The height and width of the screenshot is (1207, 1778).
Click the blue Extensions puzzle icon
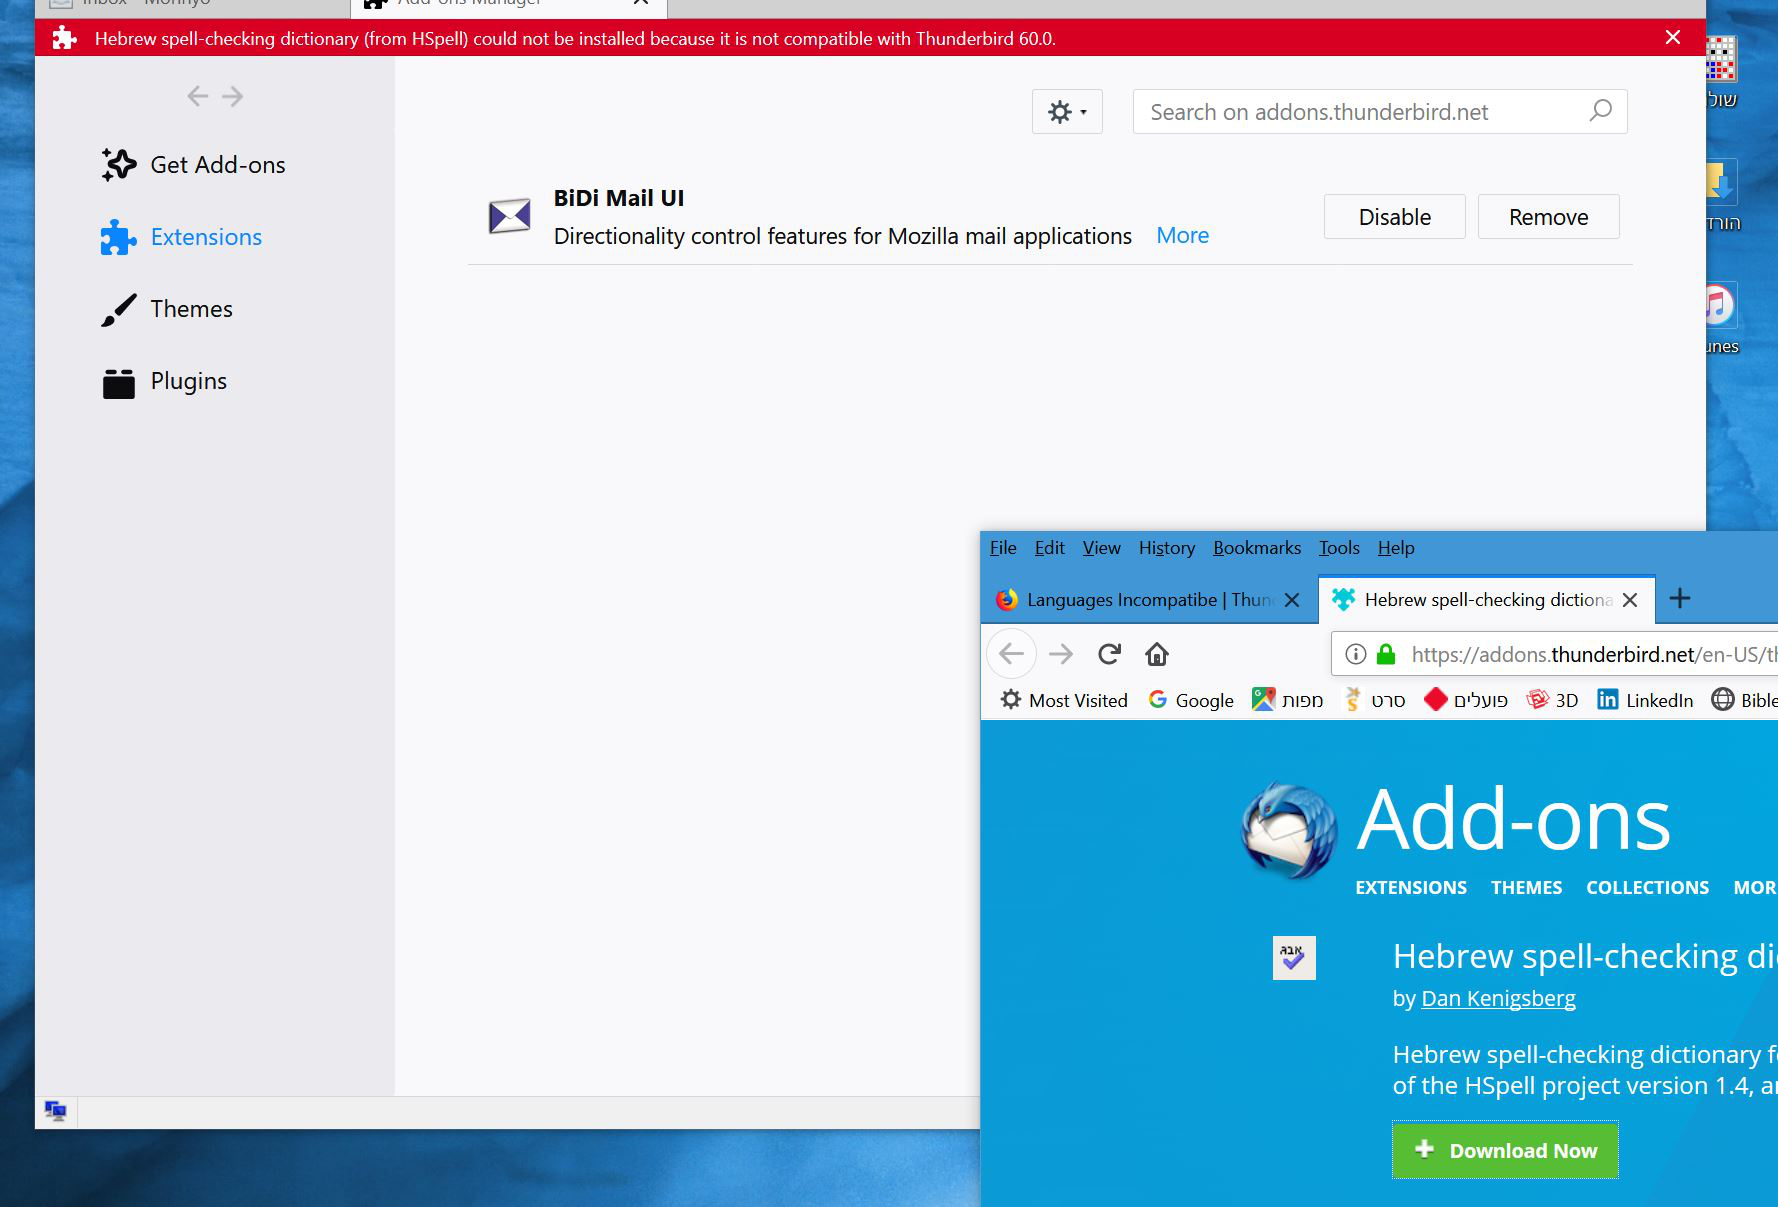[x=118, y=237]
